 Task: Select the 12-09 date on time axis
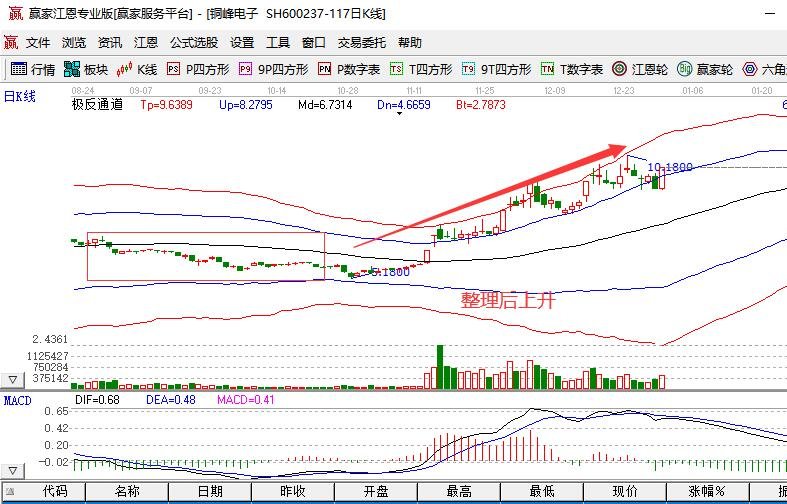point(555,91)
